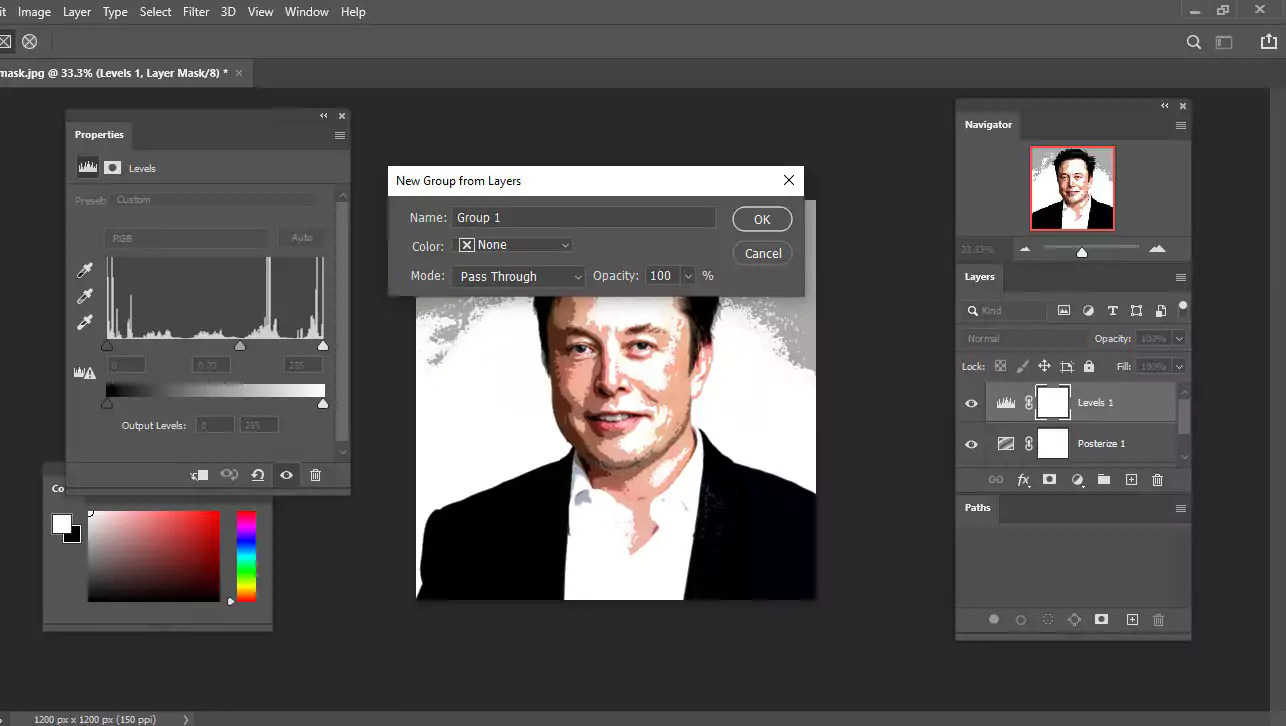Click the histogram clipping warning icon
The height and width of the screenshot is (726, 1286).
tap(85, 373)
